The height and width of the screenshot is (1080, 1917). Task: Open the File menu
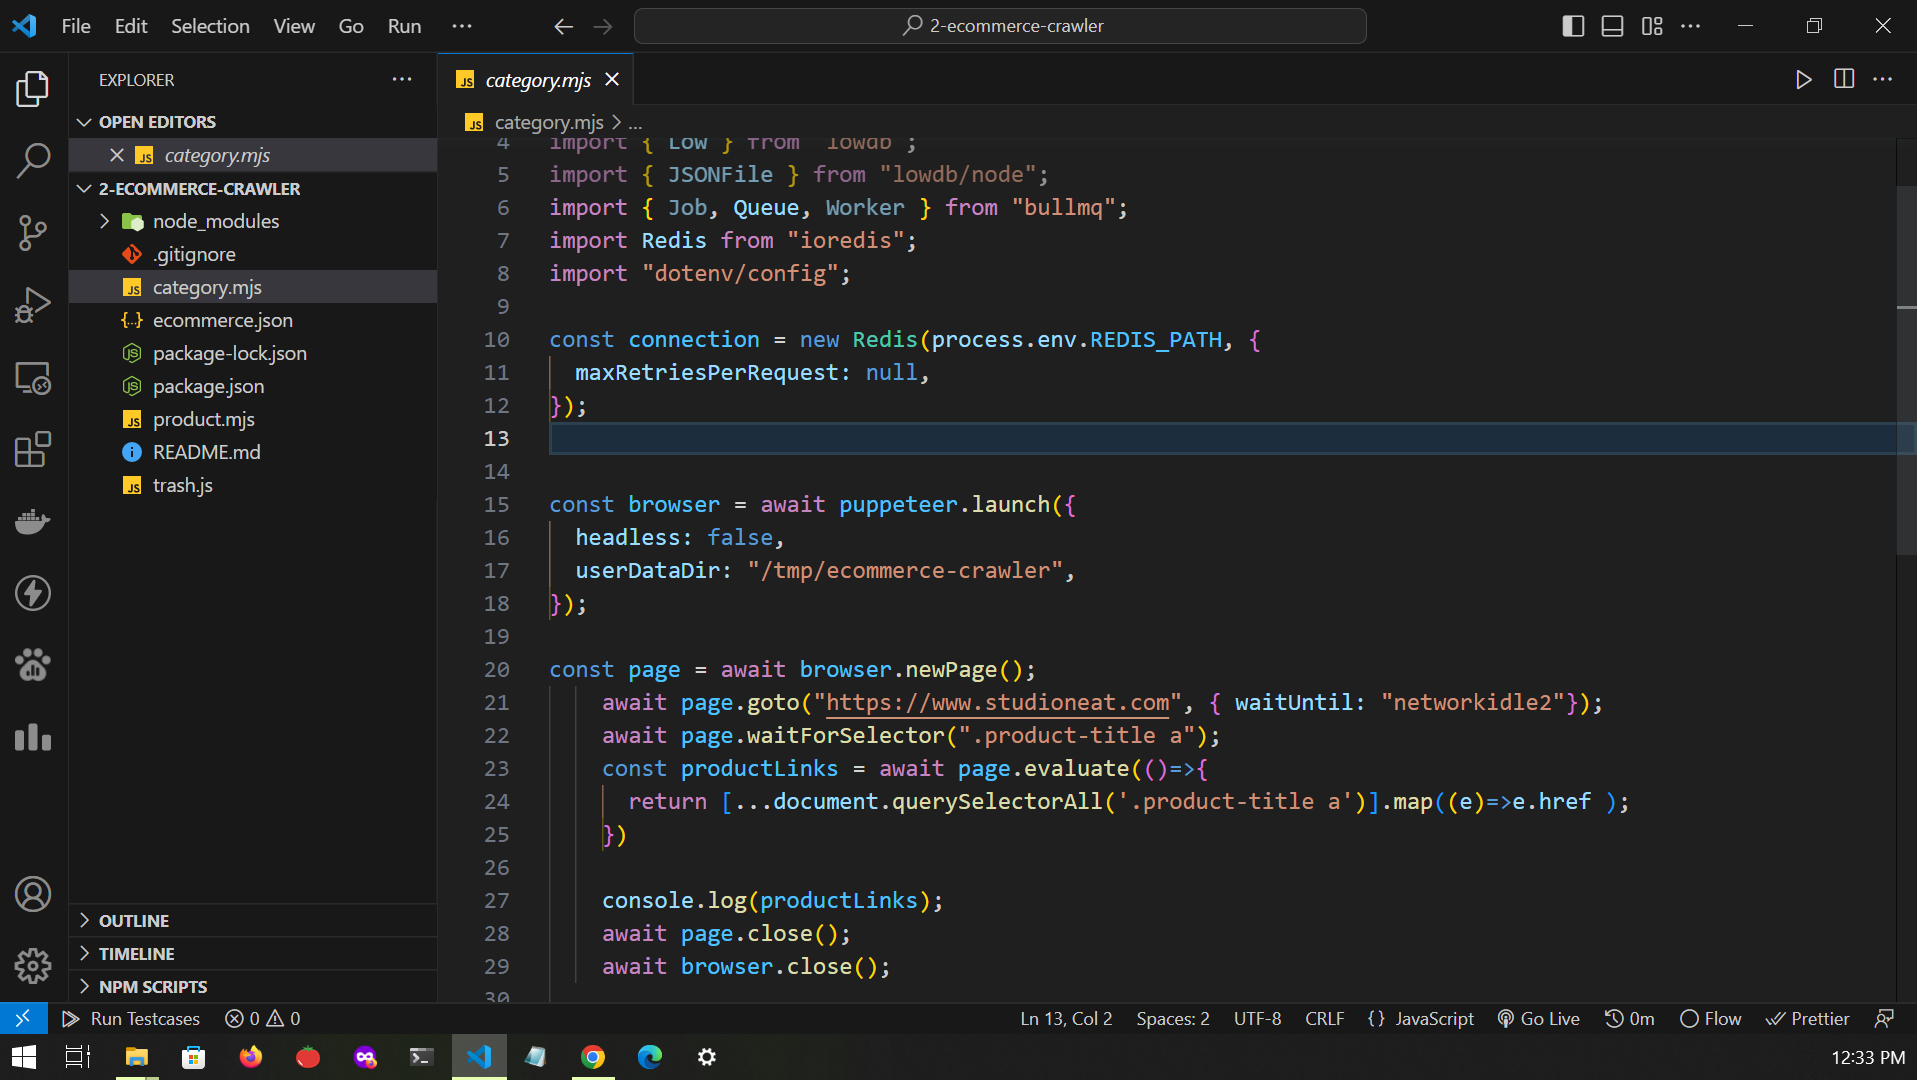tap(76, 26)
